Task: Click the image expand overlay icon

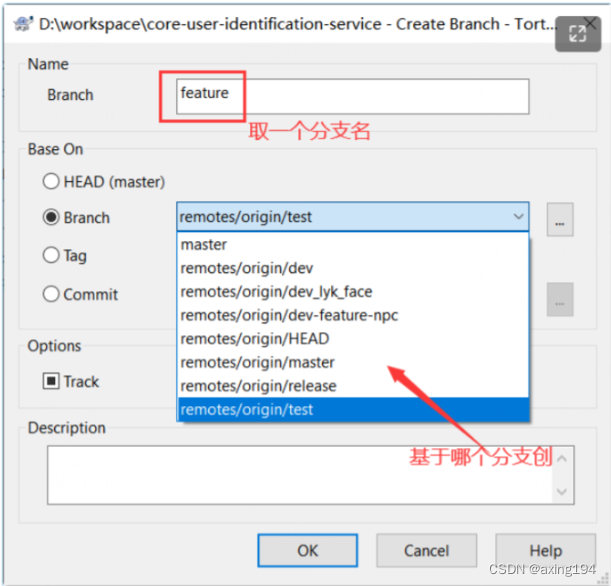Action: coord(577,34)
